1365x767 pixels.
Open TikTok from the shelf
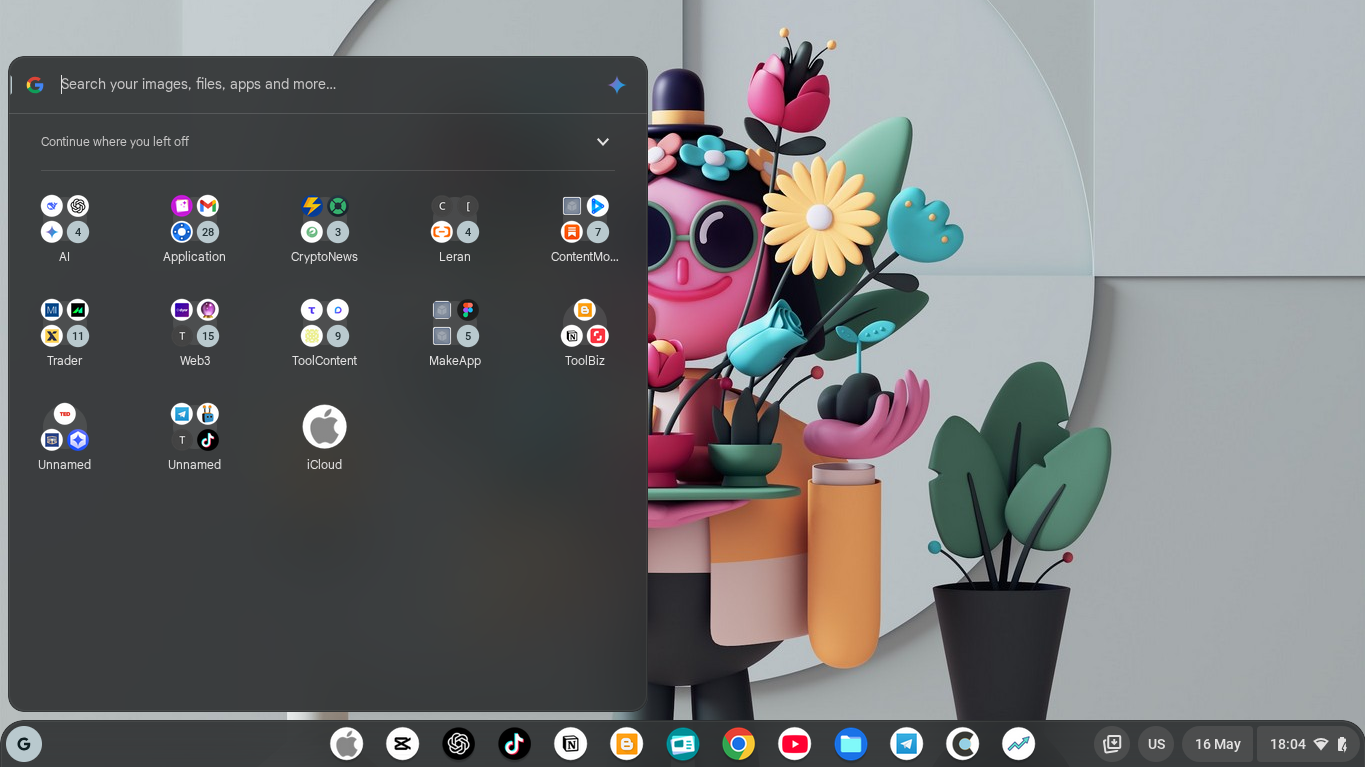click(515, 744)
